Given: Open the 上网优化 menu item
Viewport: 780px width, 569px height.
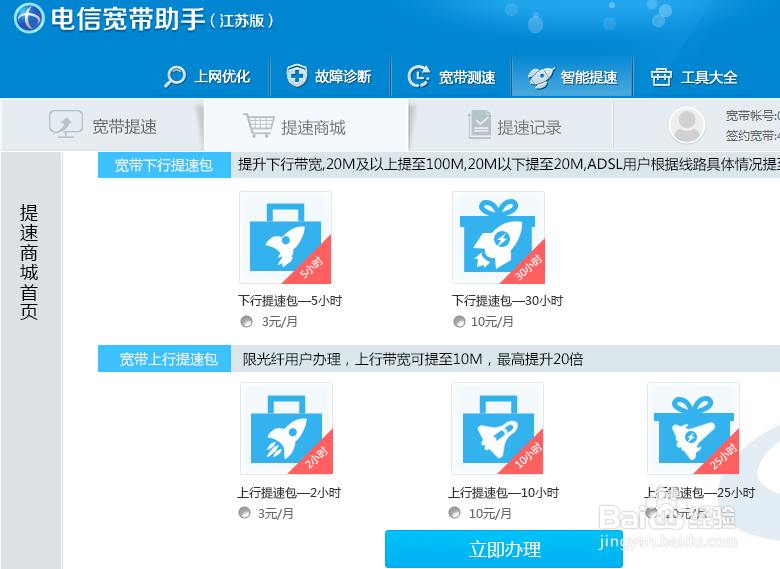Looking at the screenshot, I should [x=207, y=77].
